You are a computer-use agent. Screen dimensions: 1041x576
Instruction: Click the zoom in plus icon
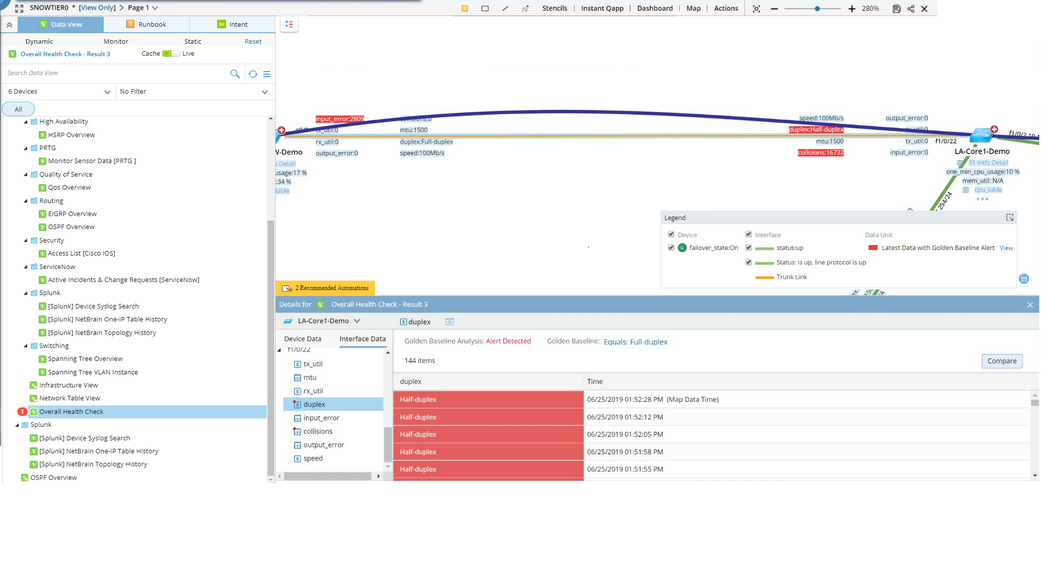(x=852, y=8)
